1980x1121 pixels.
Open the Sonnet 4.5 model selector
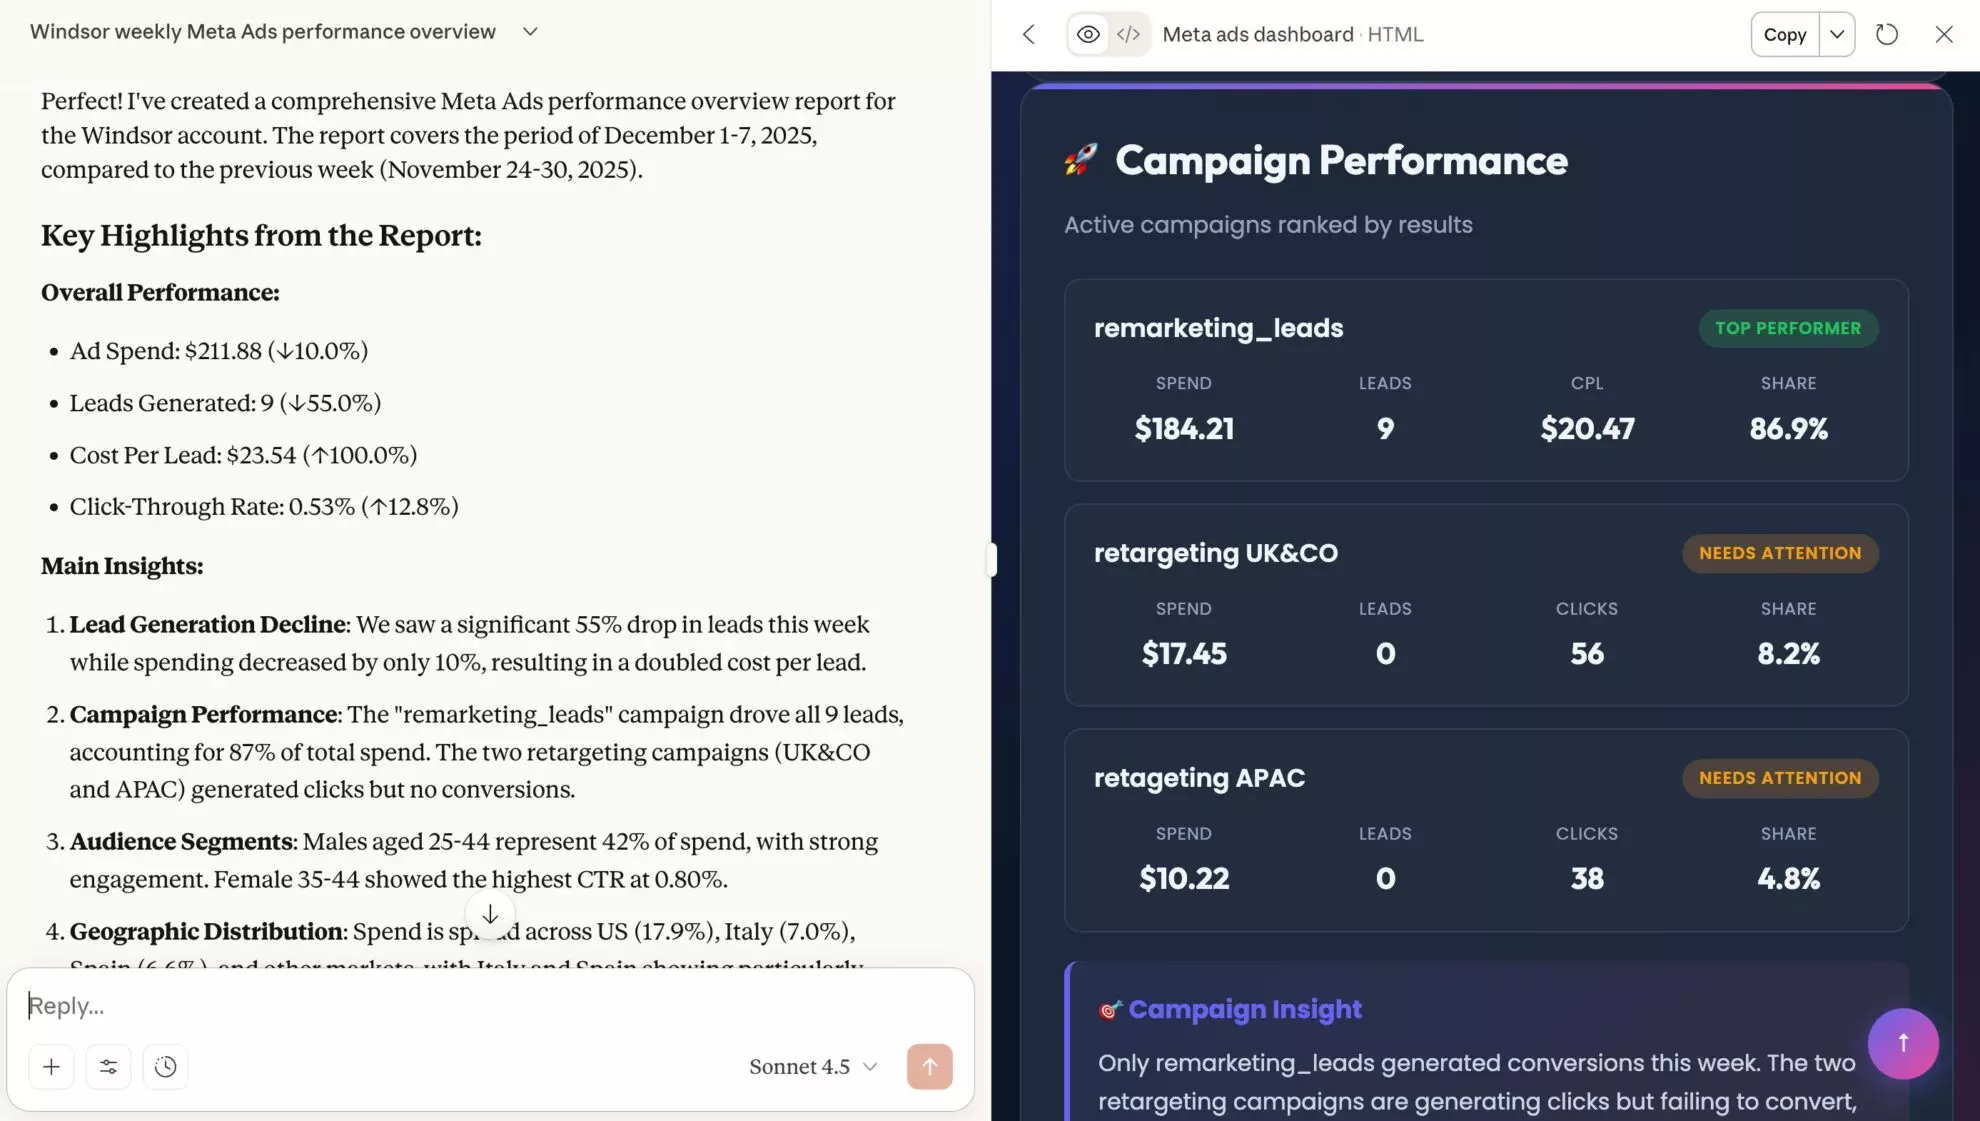tap(812, 1066)
